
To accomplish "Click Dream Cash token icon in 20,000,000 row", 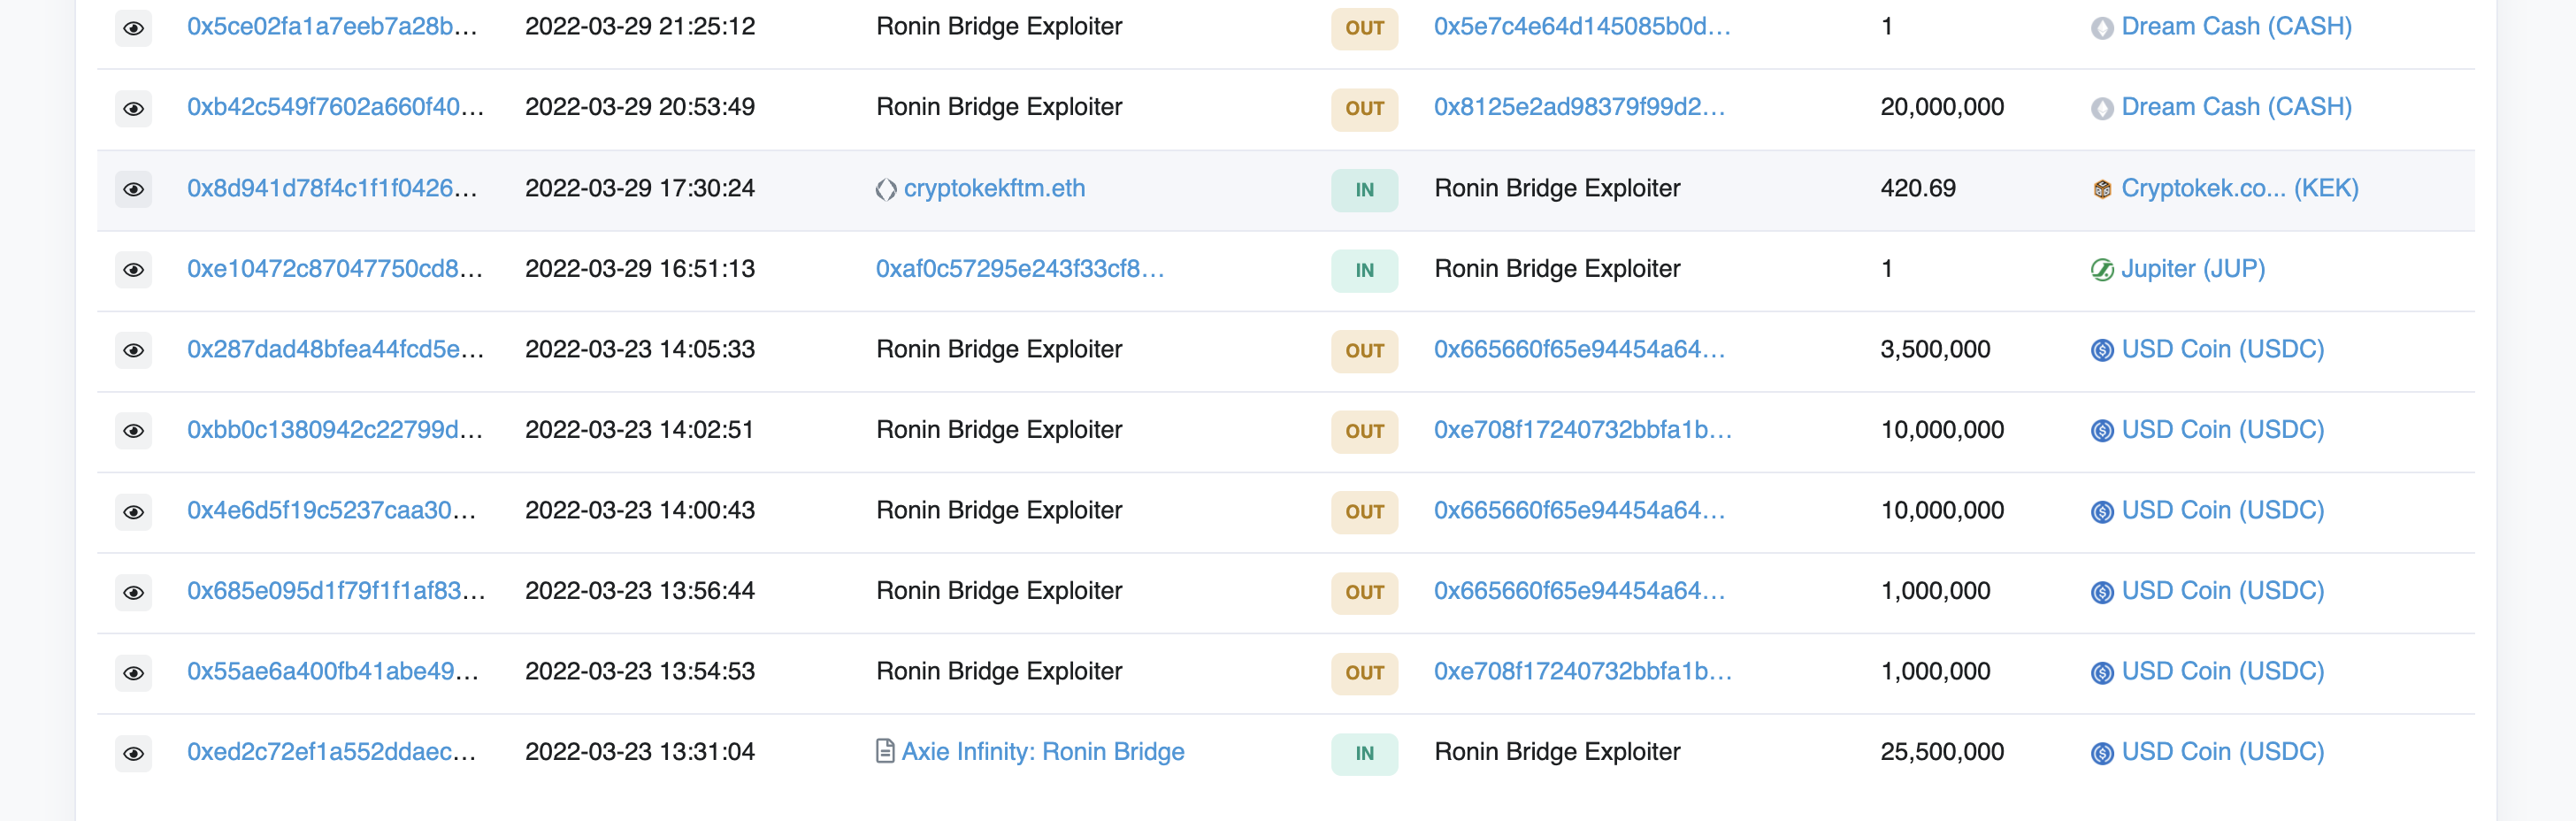I will [2102, 108].
